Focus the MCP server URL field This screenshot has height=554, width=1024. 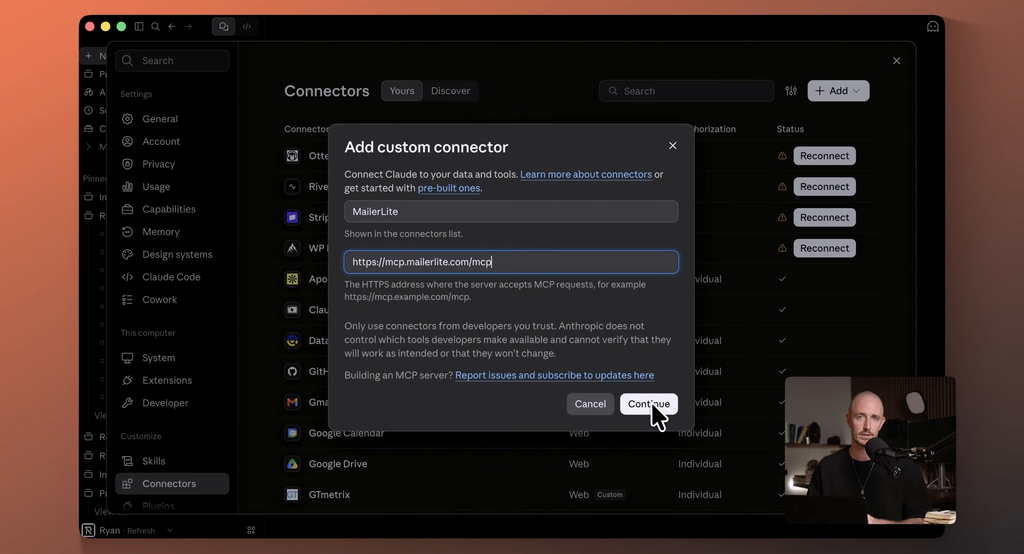[x=511, y=262]
